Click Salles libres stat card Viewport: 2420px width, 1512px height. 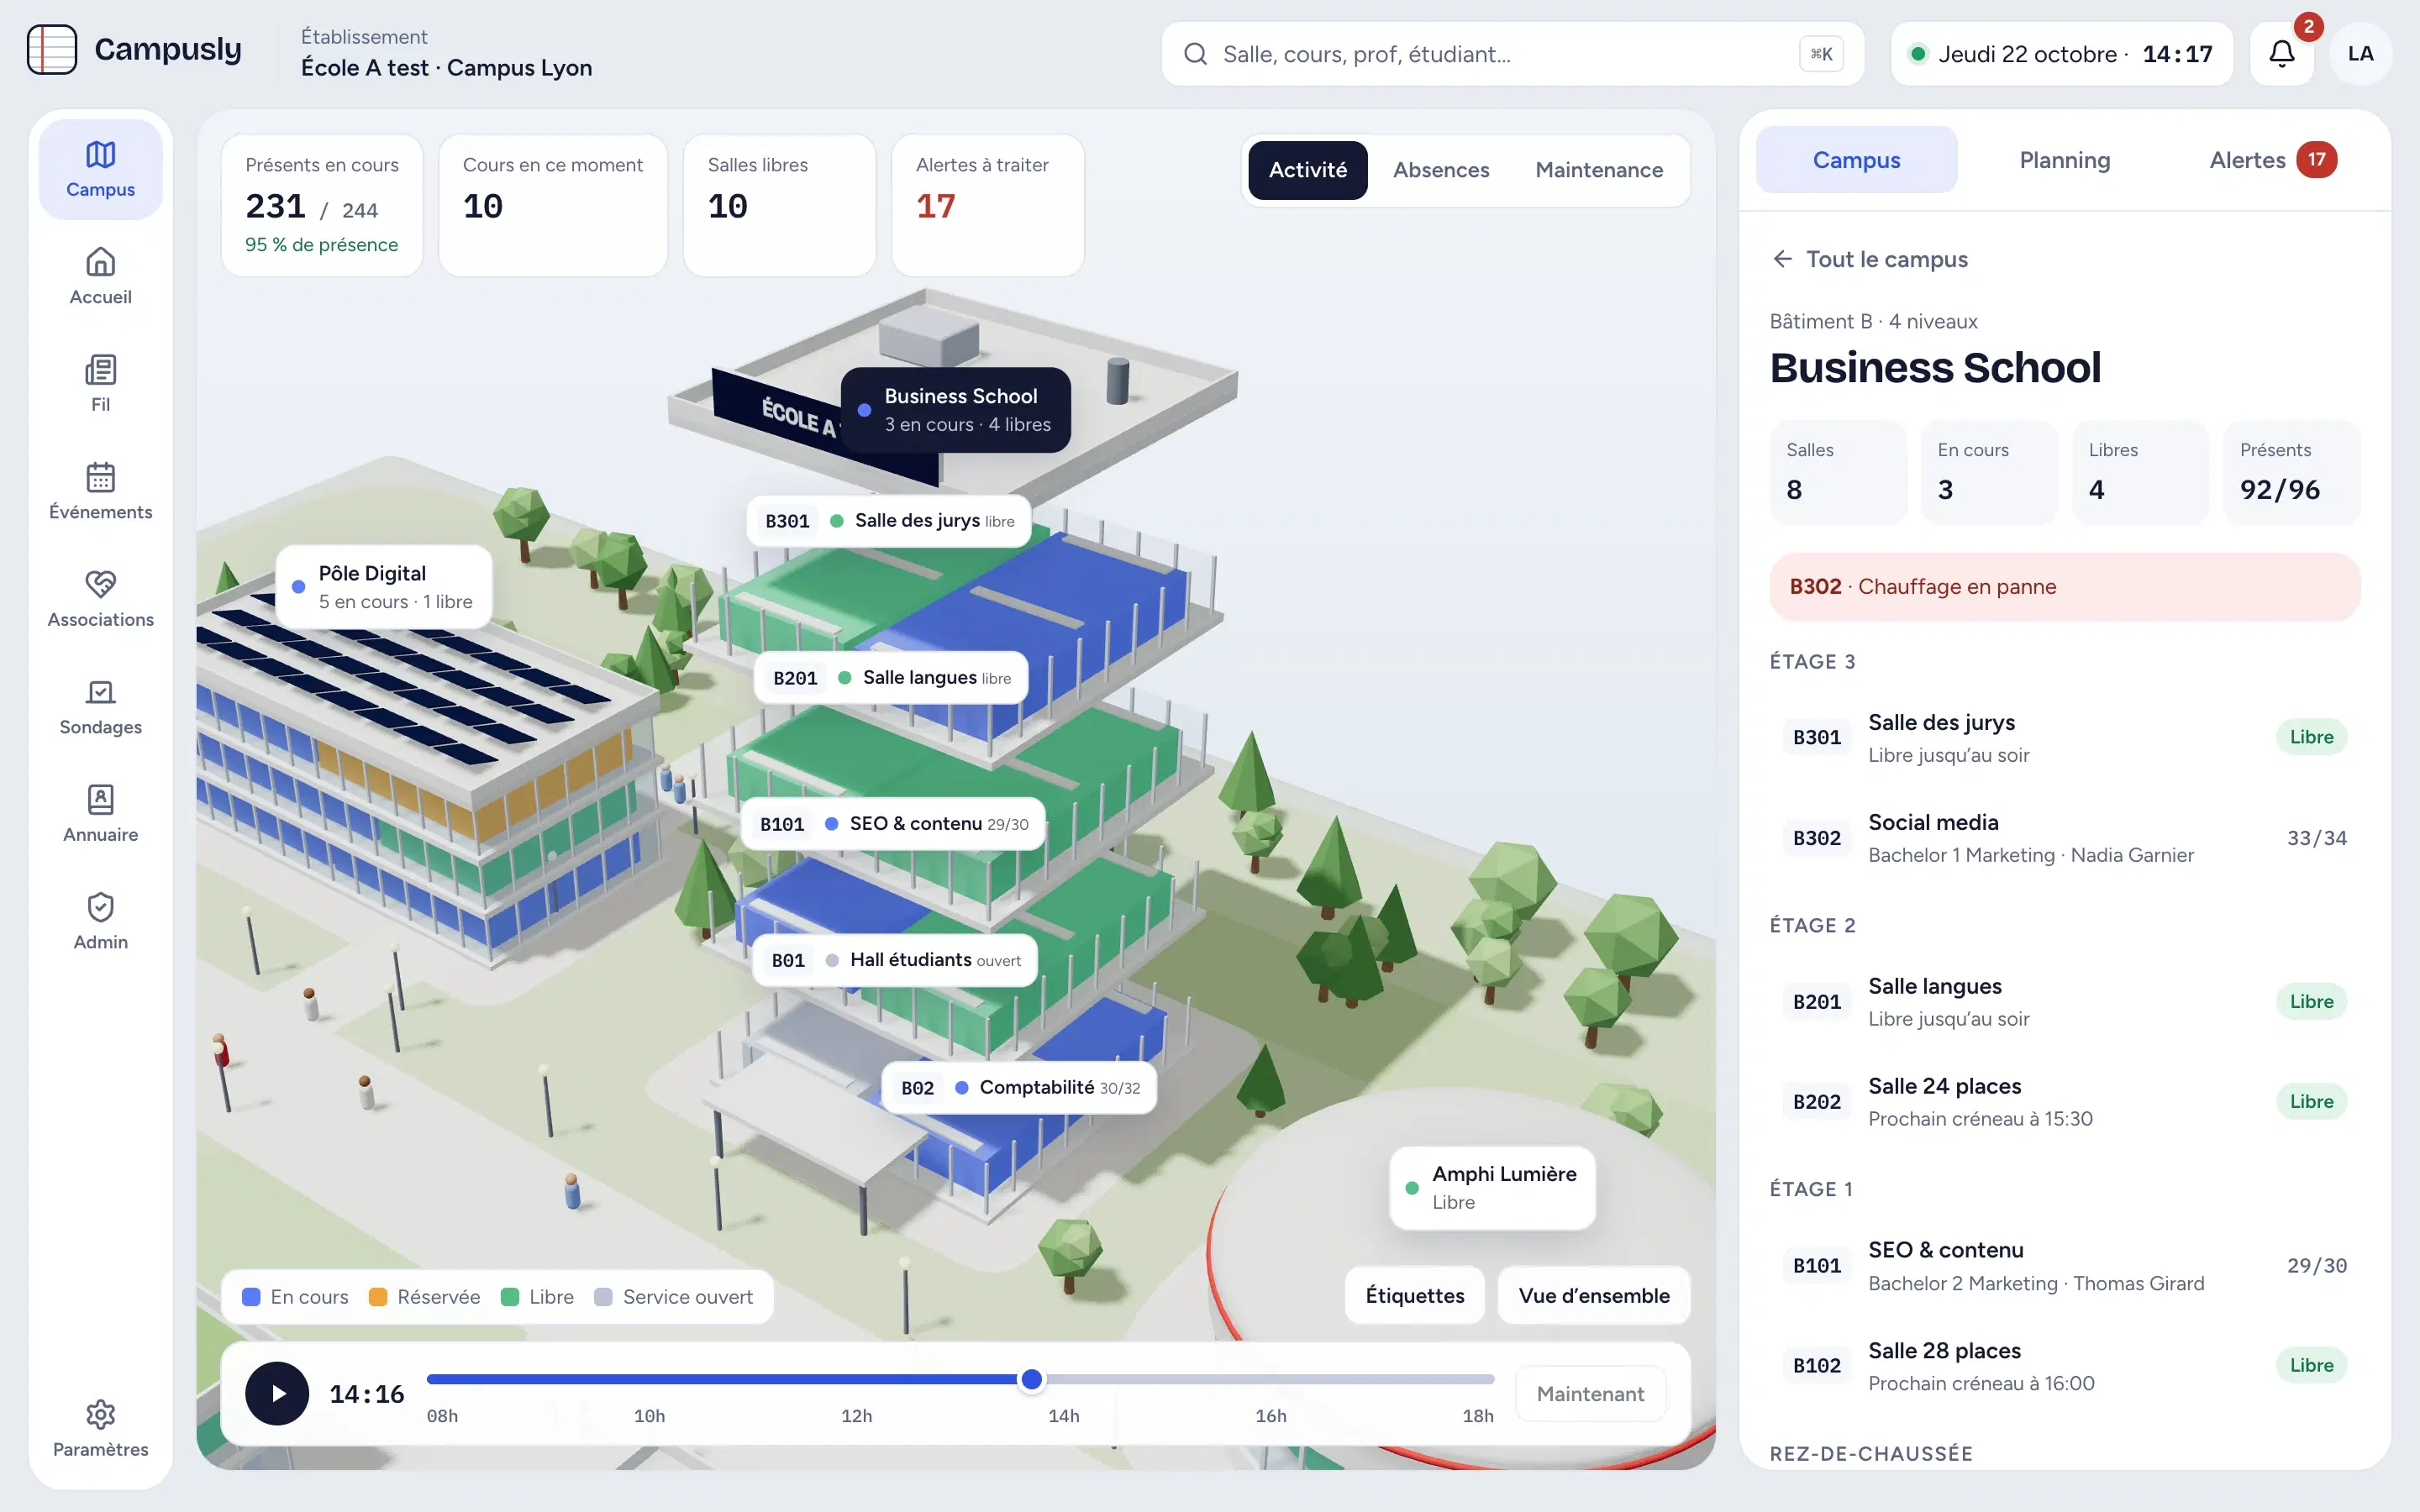point(779,205)
